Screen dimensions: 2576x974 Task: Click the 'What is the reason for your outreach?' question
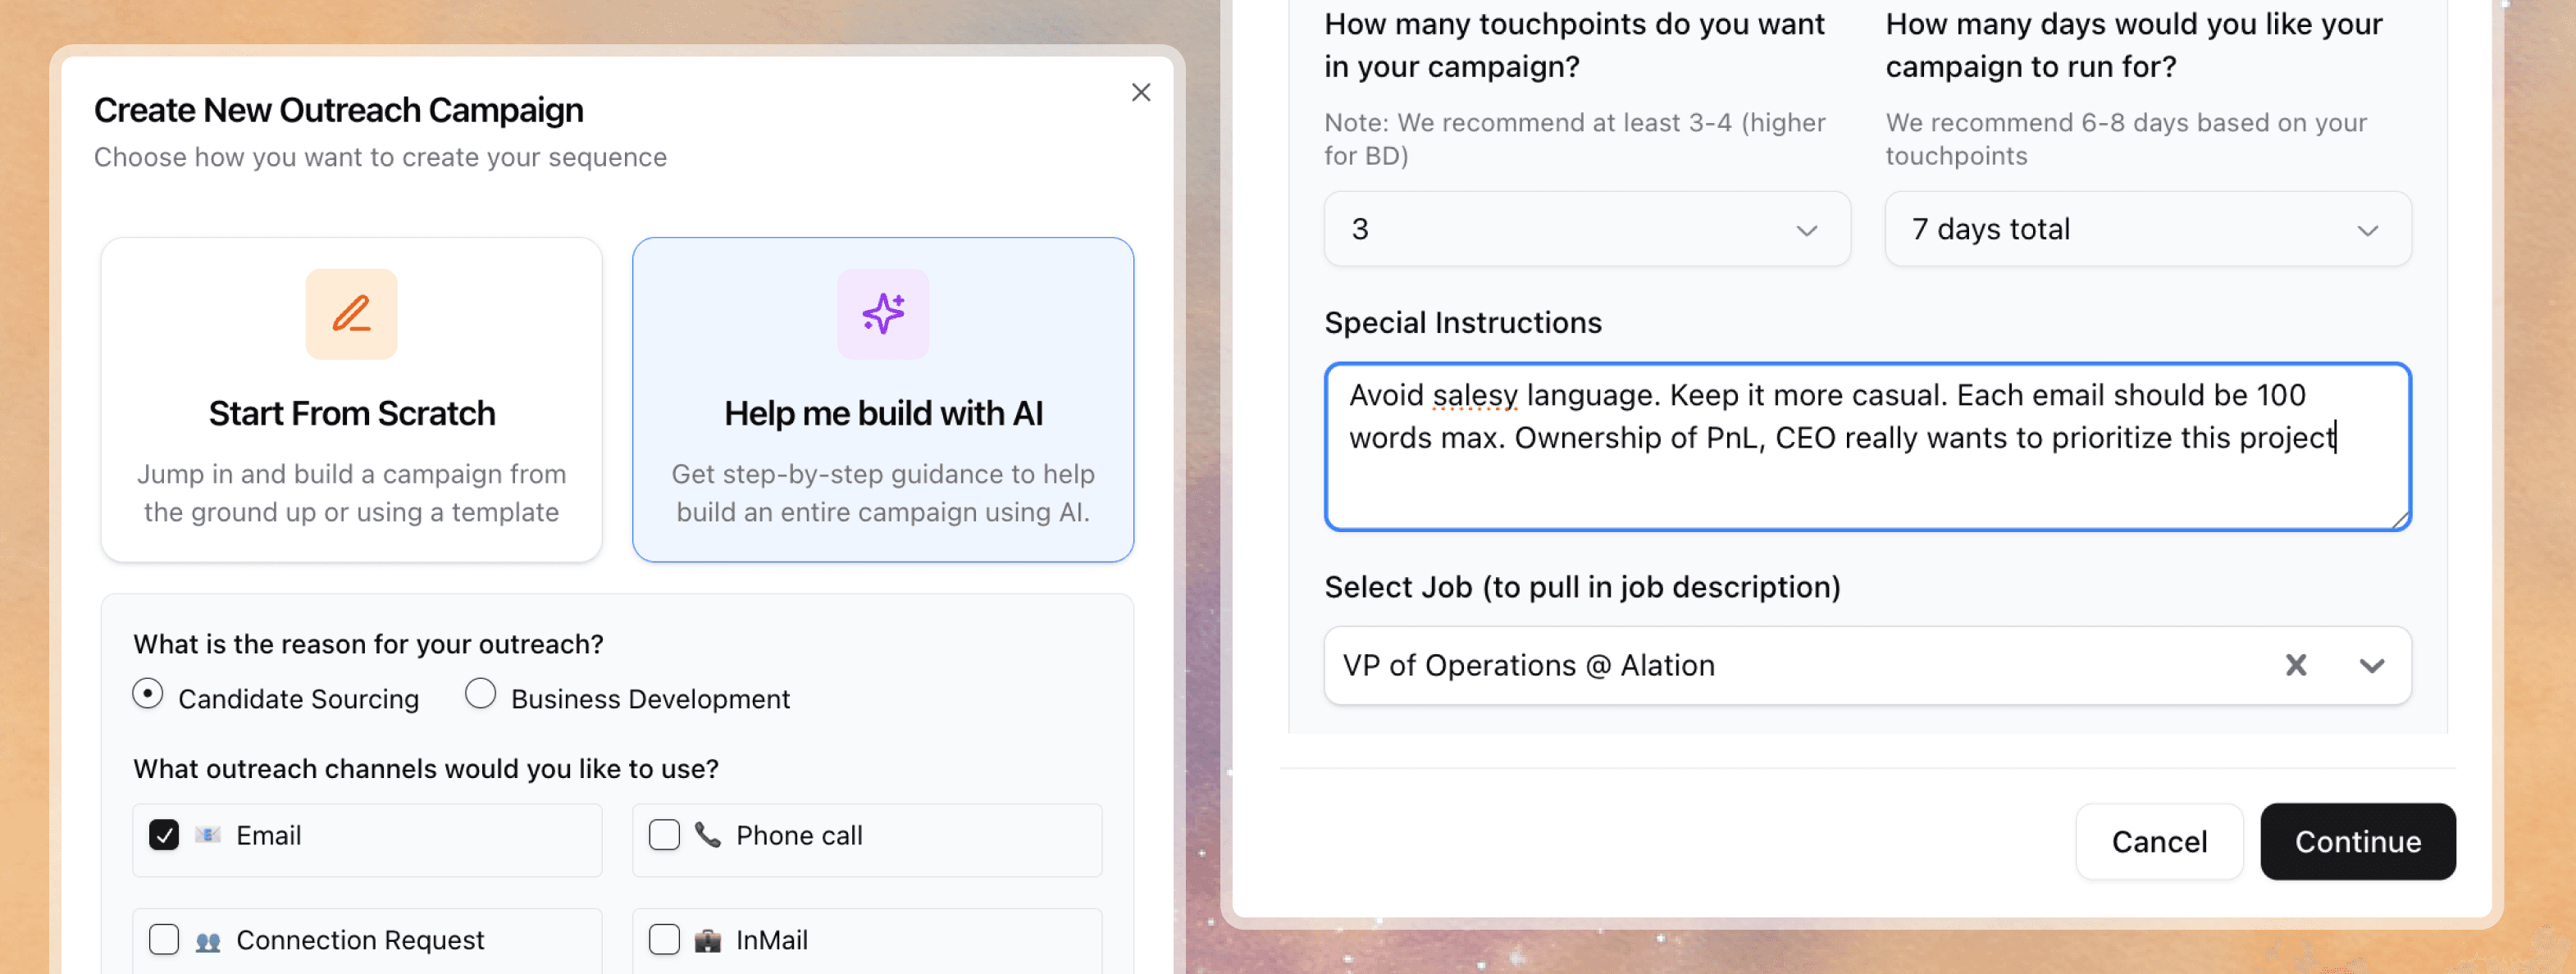368,644
